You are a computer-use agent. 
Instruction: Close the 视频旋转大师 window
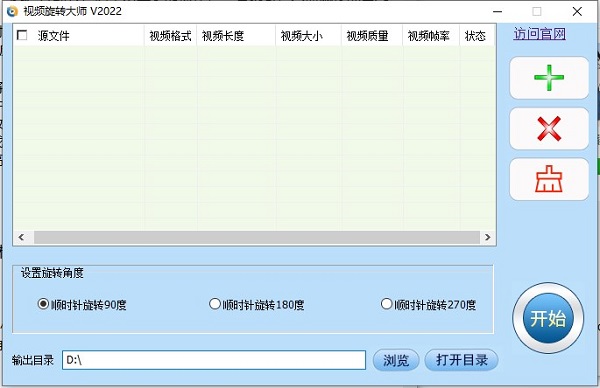[x=577, y=11]
